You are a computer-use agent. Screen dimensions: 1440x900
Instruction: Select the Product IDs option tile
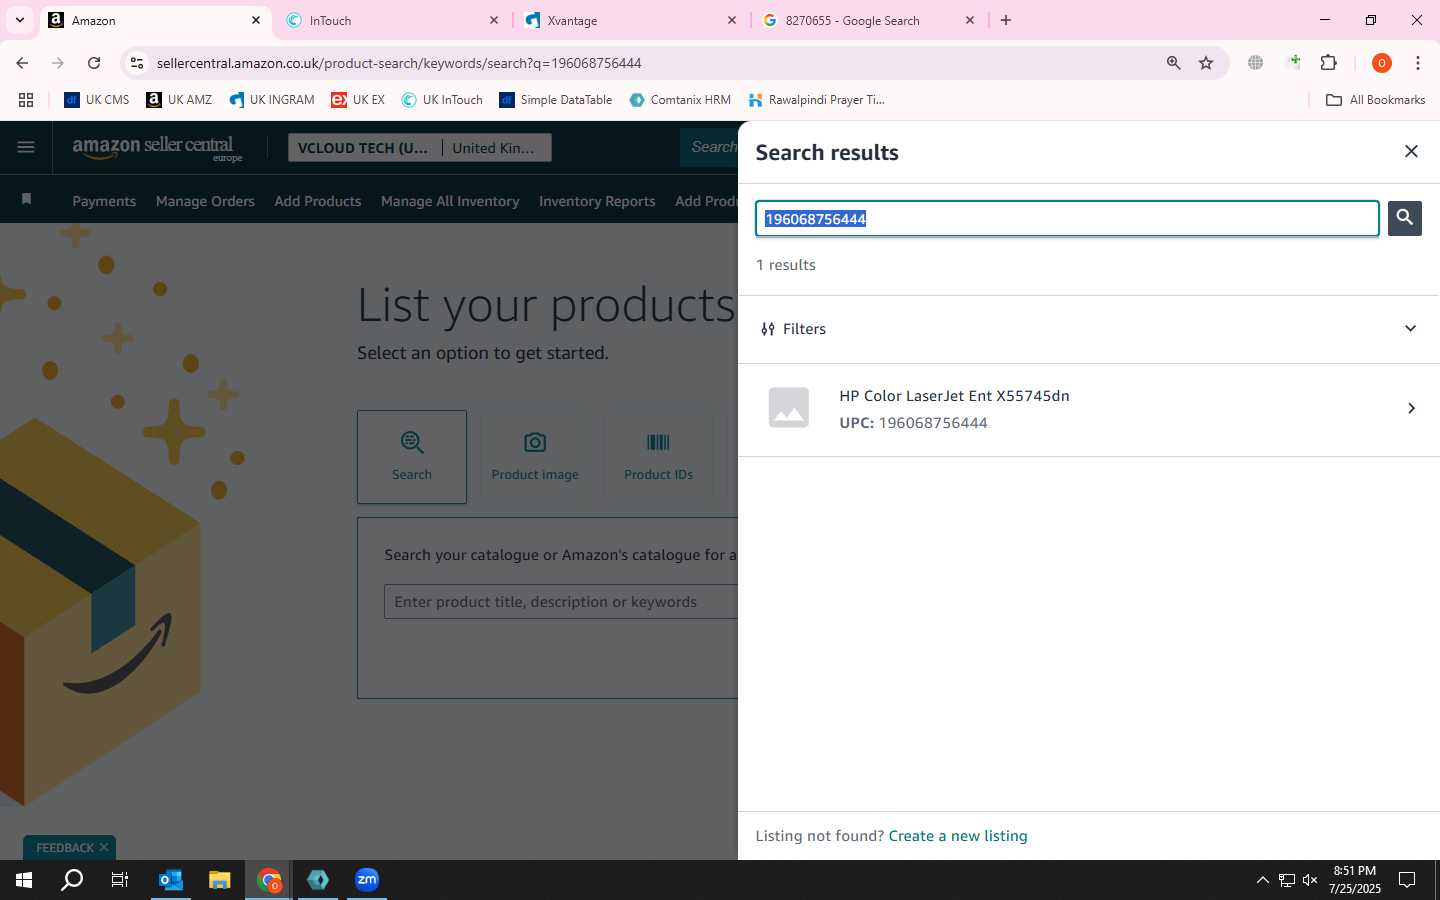[658, 457]
